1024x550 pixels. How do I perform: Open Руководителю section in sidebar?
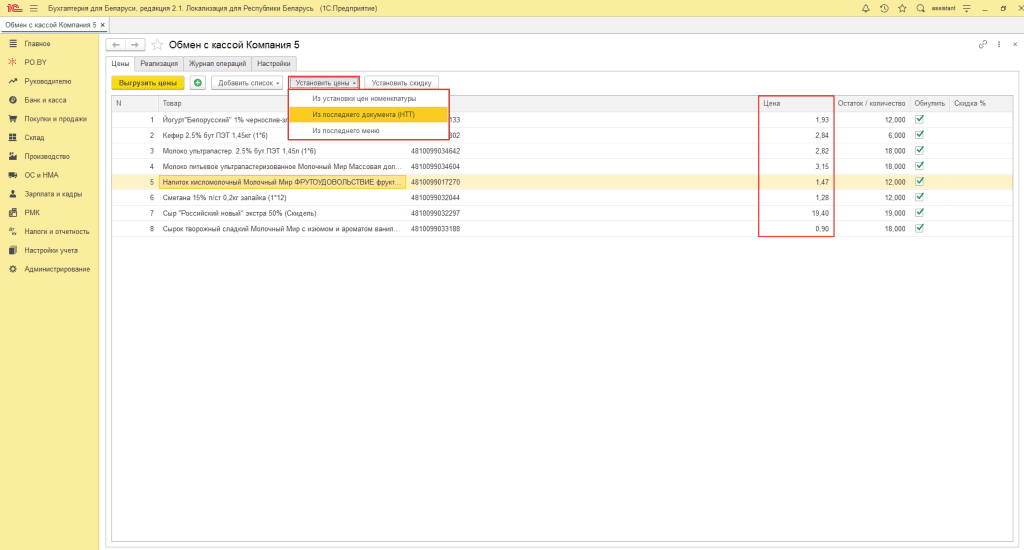50,81
